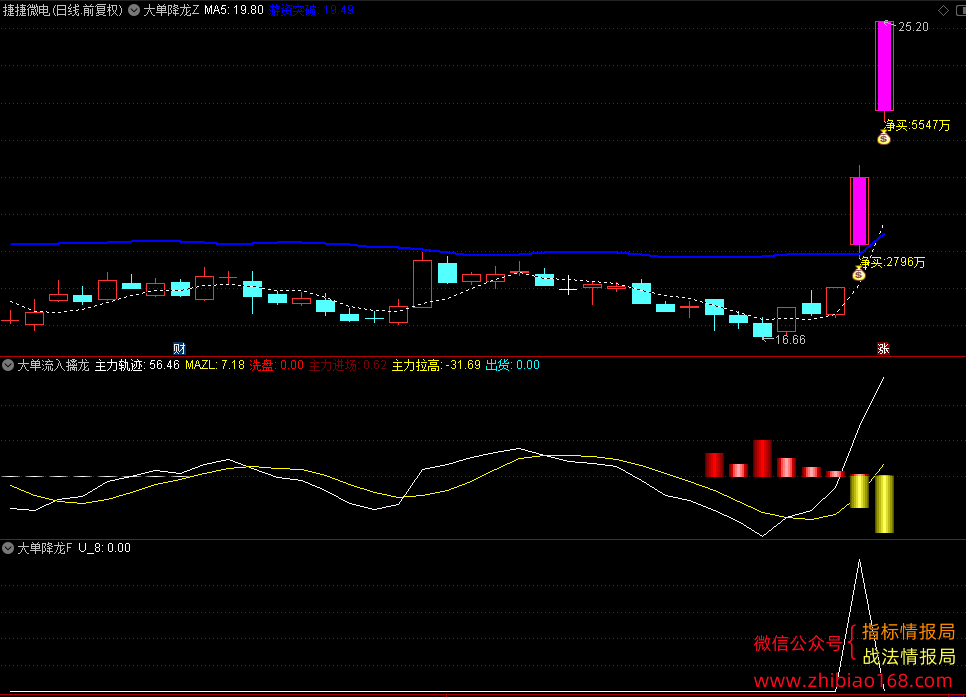Click the MA5: 19.80 value

pyautogui.click(x=233, y=10)
